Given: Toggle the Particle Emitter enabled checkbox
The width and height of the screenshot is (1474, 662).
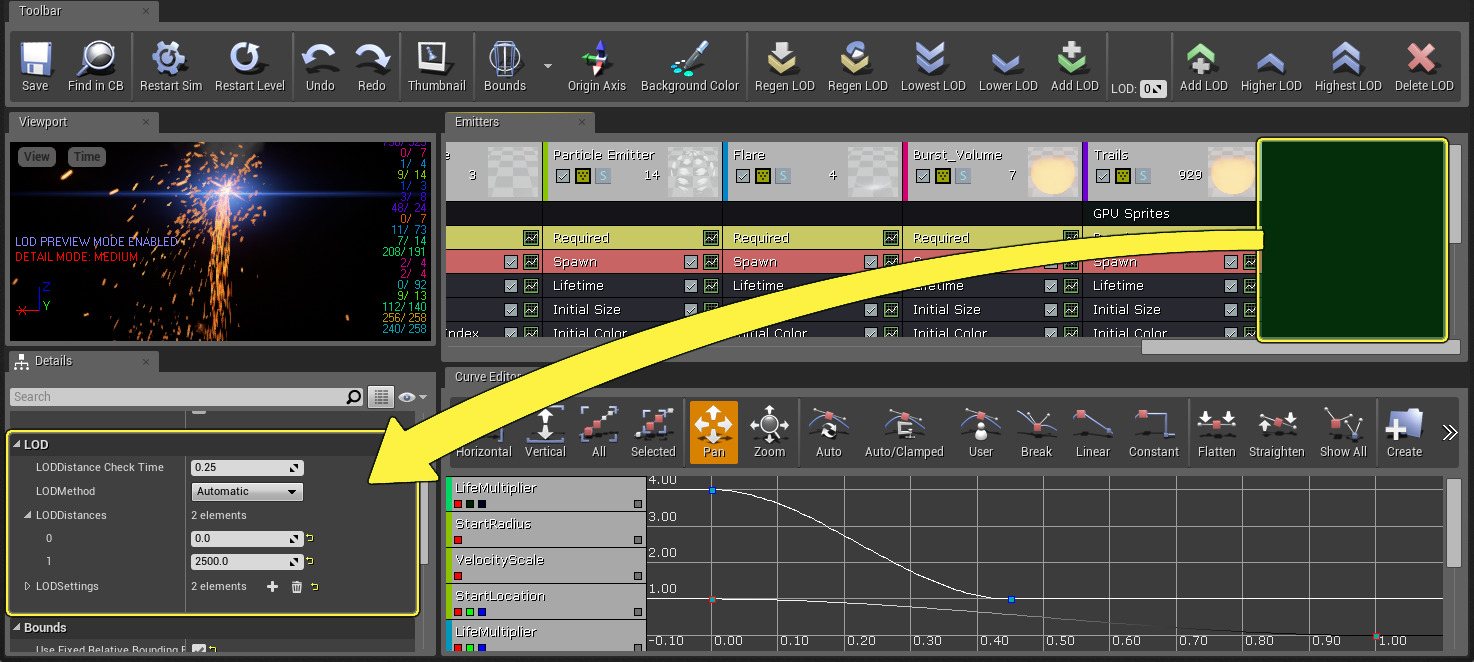Looking at the screenshot, I should pyautogui.click(x=562, y=176).
